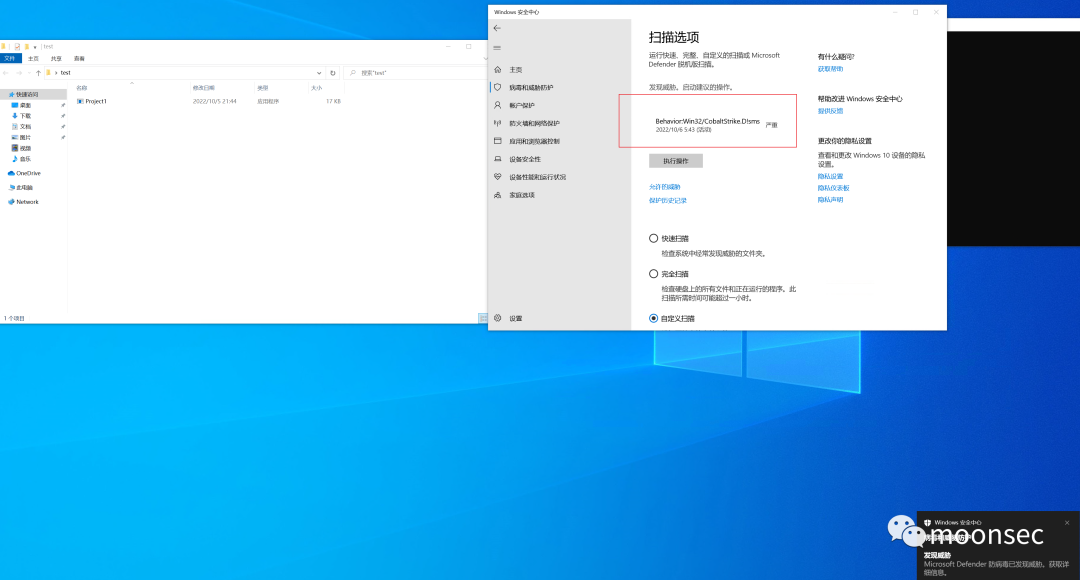Open 主页 home in Windows Security sidebar
Viewport: 1080px width, 580px height.
pos(515,70)
